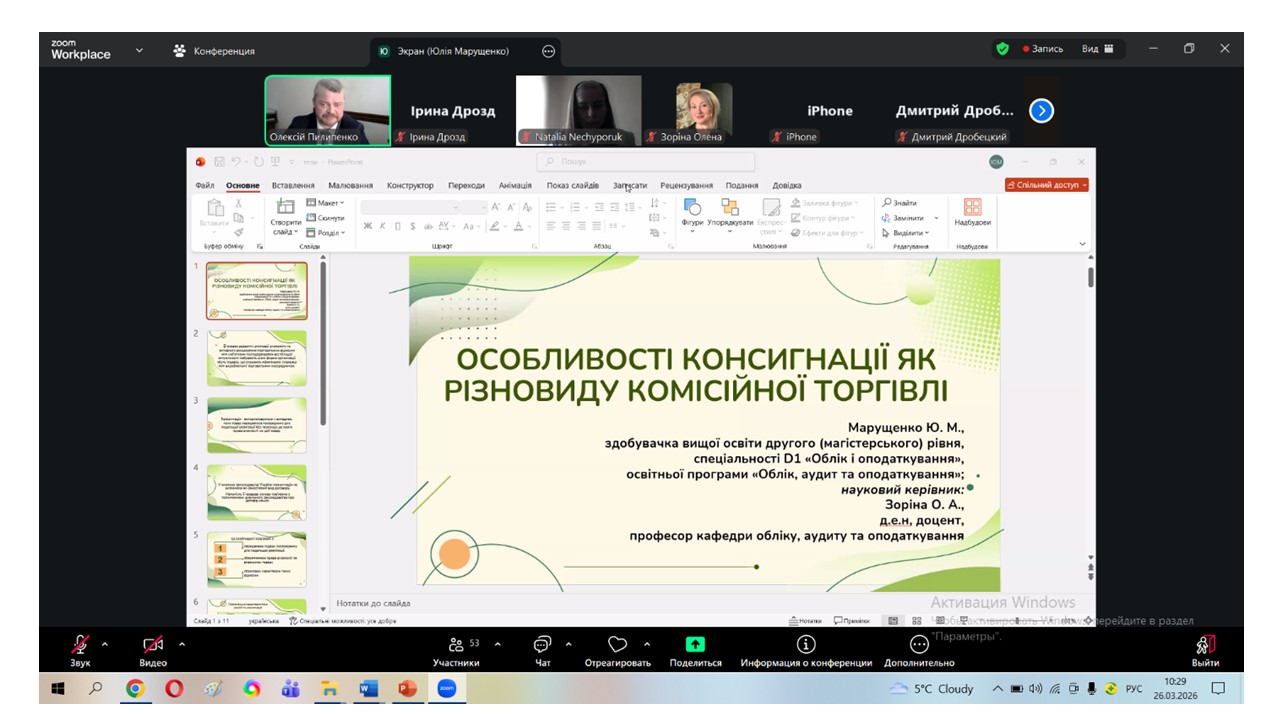Unmute microphone with the Звук icon
The width and height of the screenshot is (1280, 720).
[x=79, y=645]
